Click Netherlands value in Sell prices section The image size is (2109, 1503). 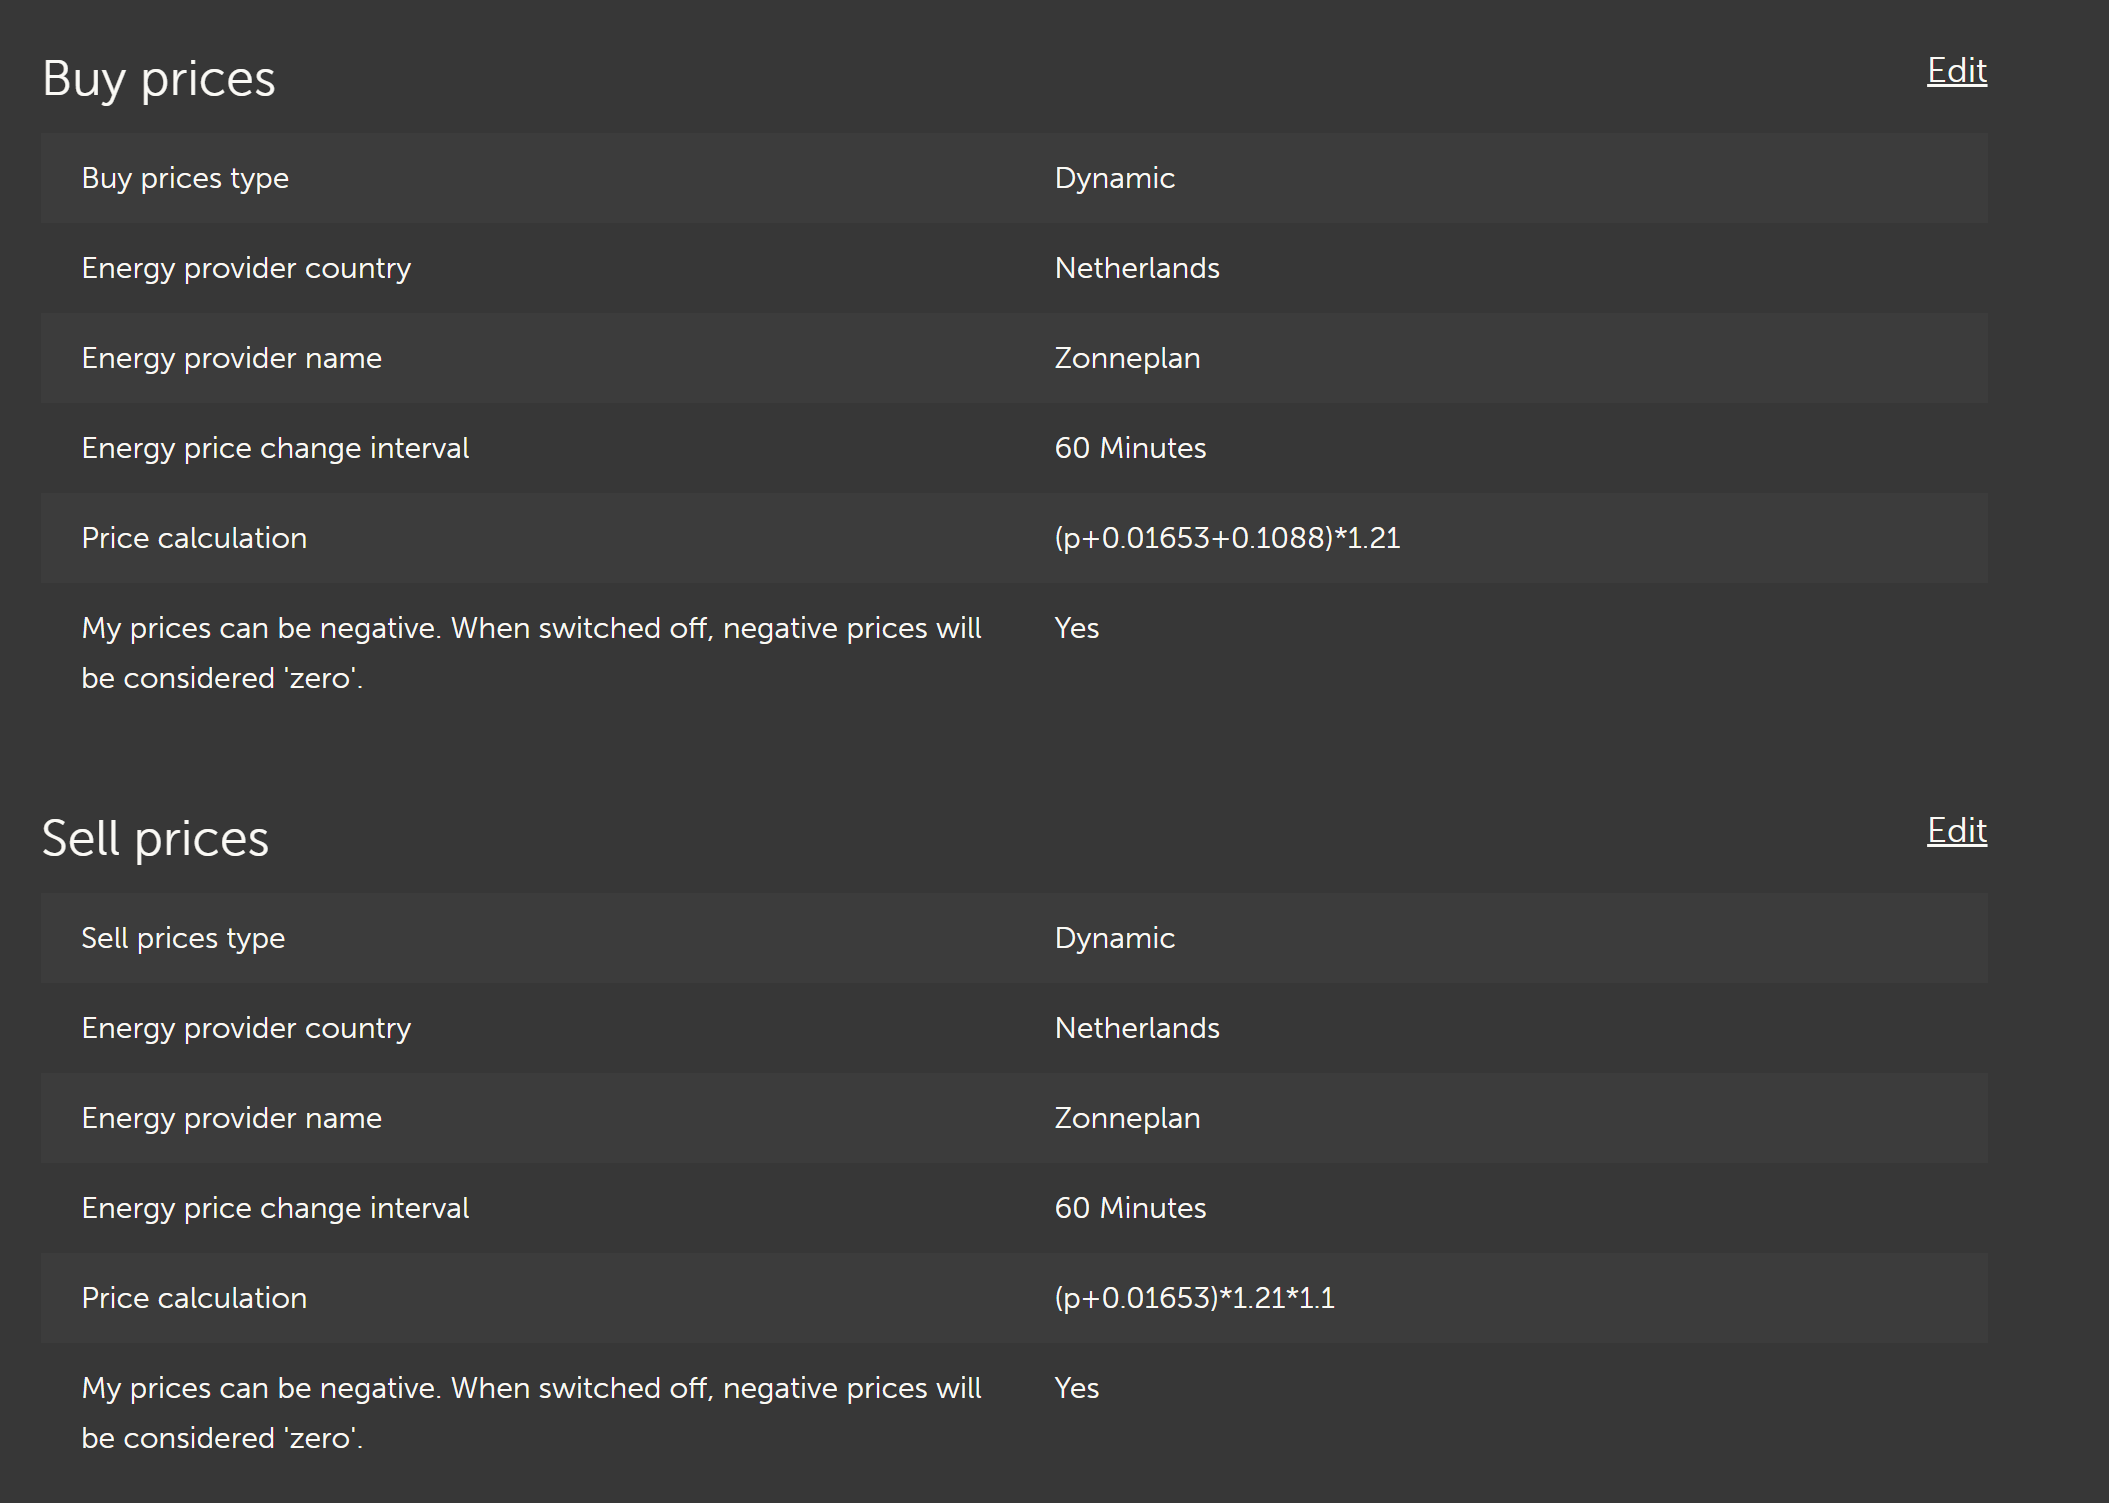pos(1137,1028)
